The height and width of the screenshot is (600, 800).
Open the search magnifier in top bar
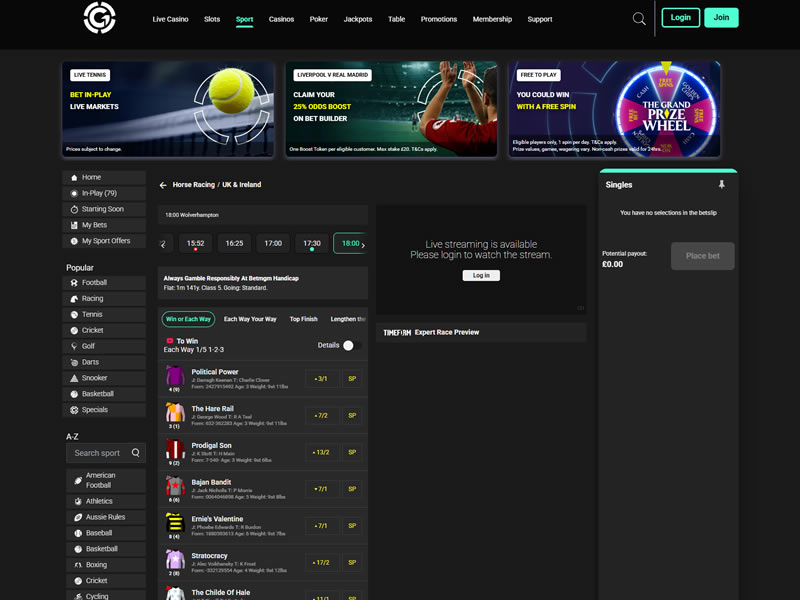[639, 18]
